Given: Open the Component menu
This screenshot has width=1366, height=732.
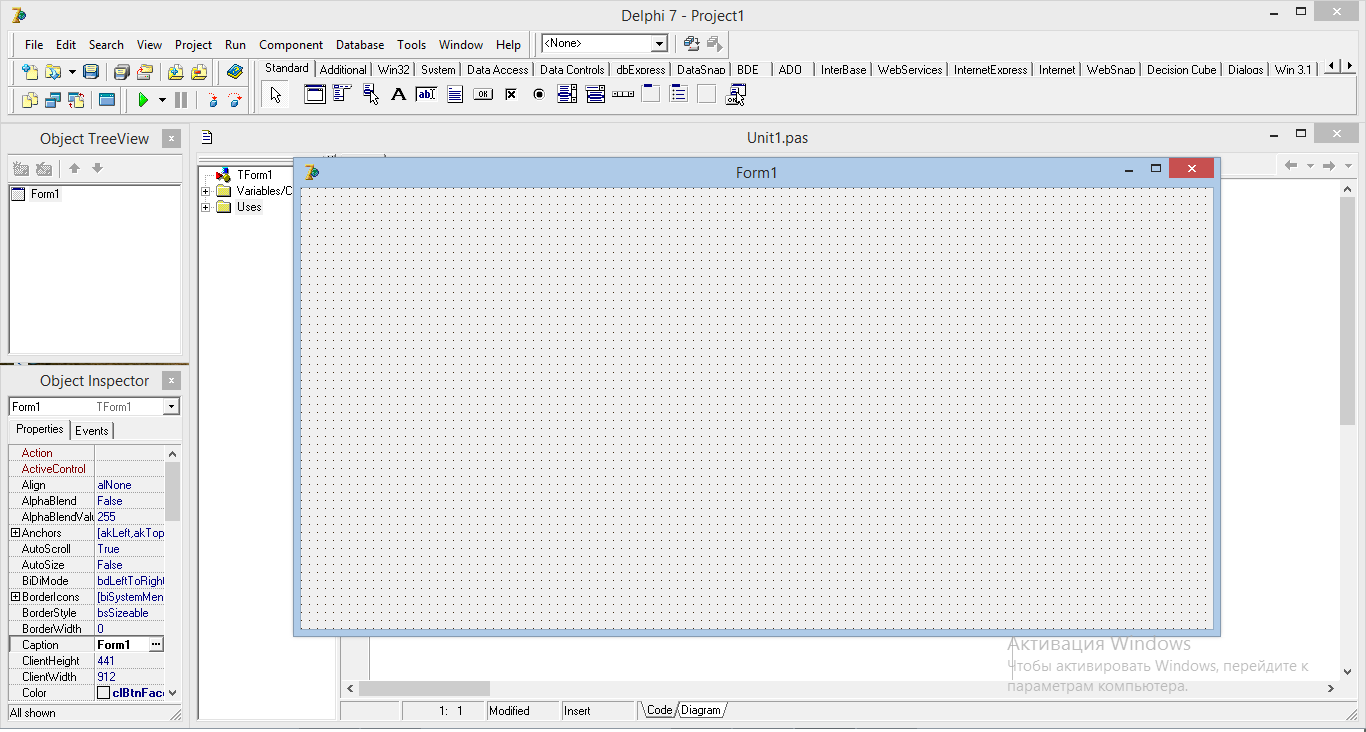Looking at the screenshot, I should (291, 45).
